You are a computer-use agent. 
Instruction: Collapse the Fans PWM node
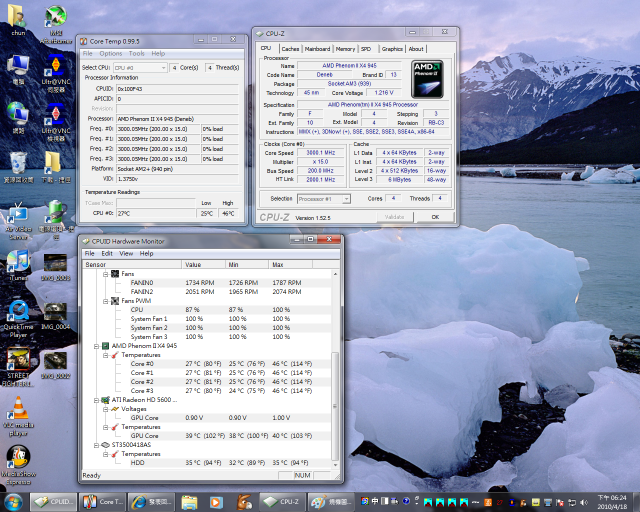tap(105, 301)
